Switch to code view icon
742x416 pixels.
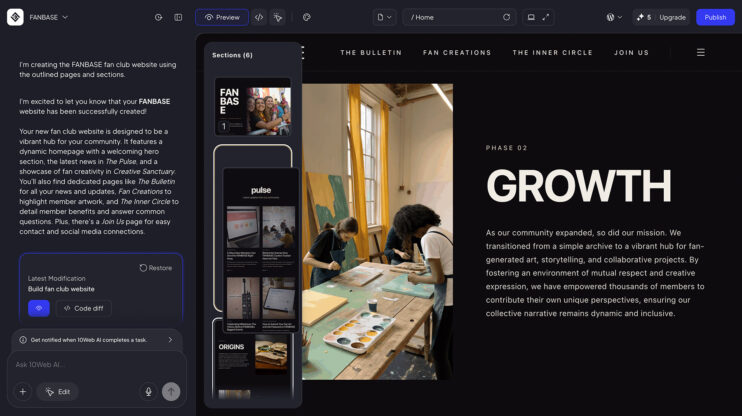[x=259, y=17]
